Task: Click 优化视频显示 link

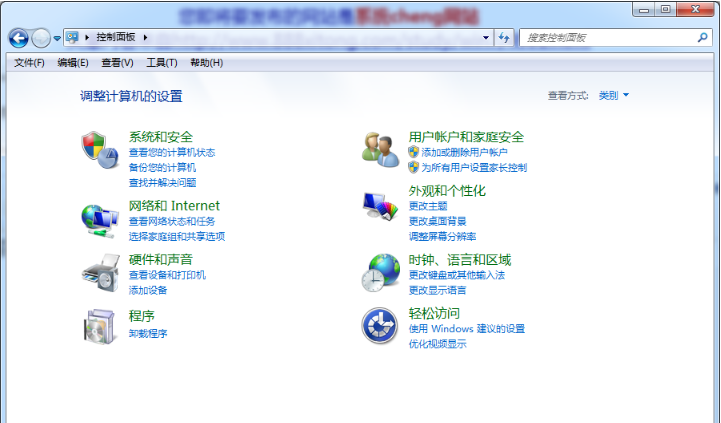Action: click(x=438, y=343)
